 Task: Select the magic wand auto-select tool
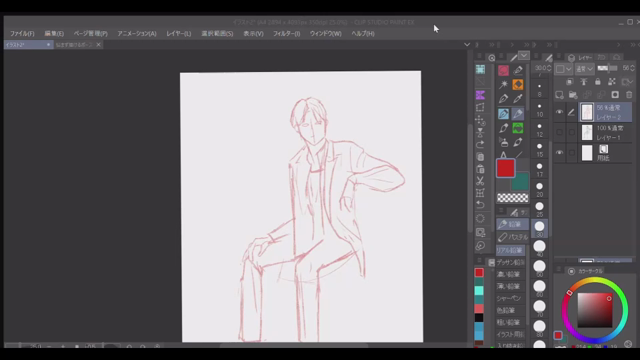(x=503, y=84)
